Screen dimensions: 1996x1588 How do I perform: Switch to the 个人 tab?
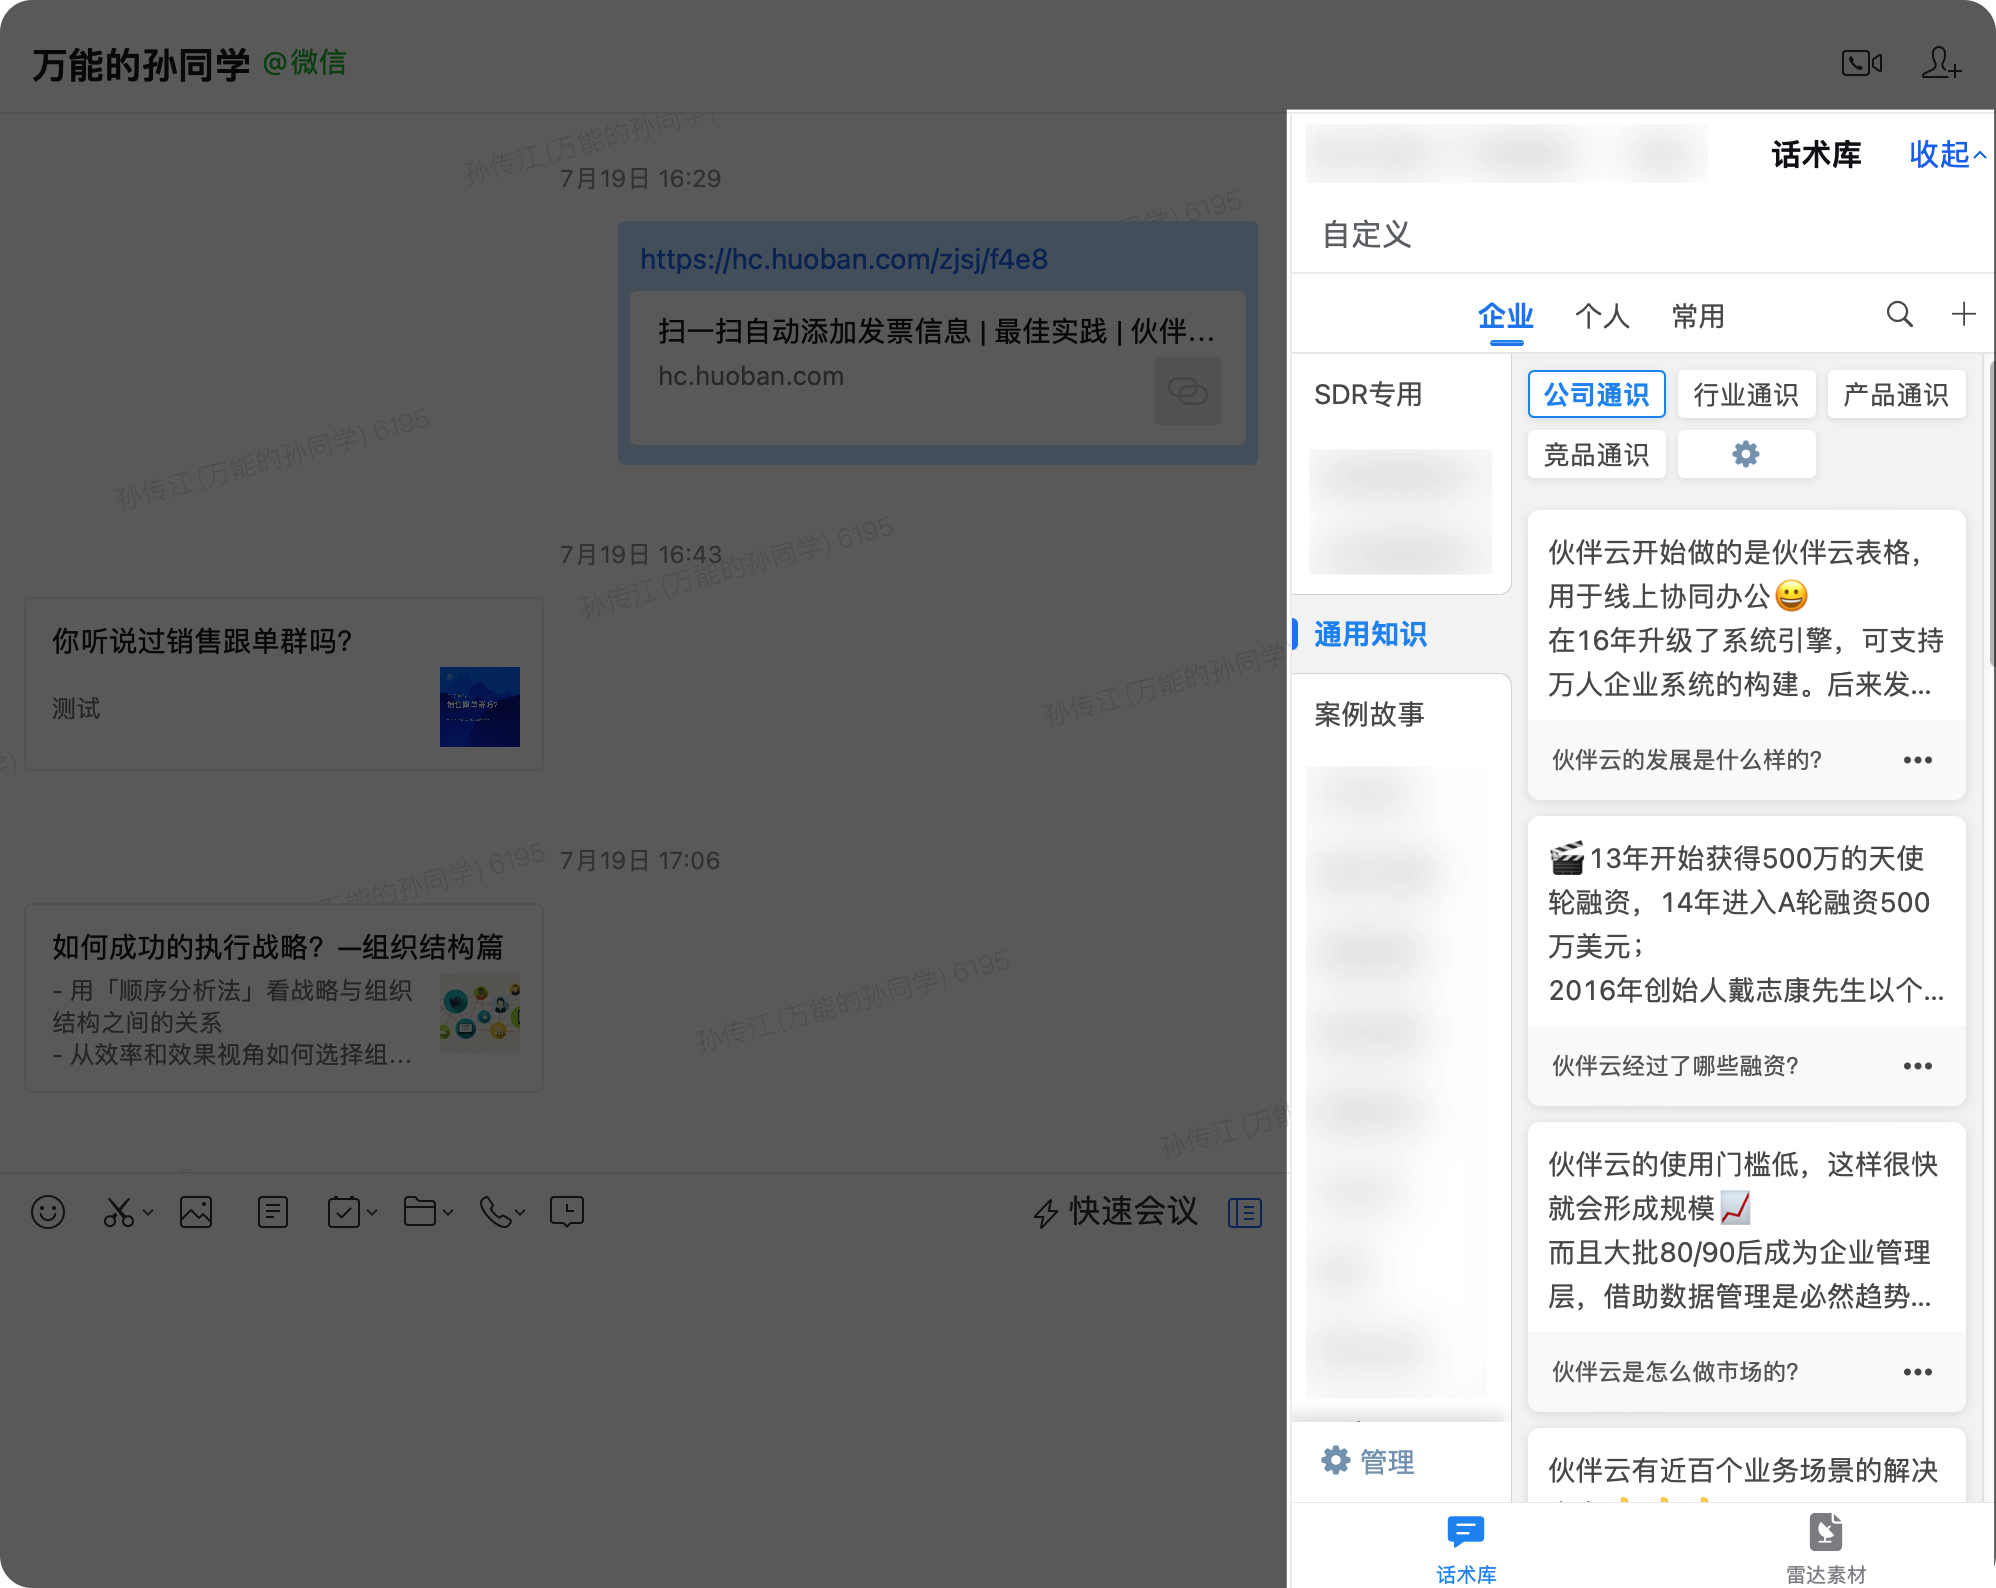[x=1602, y=317]
